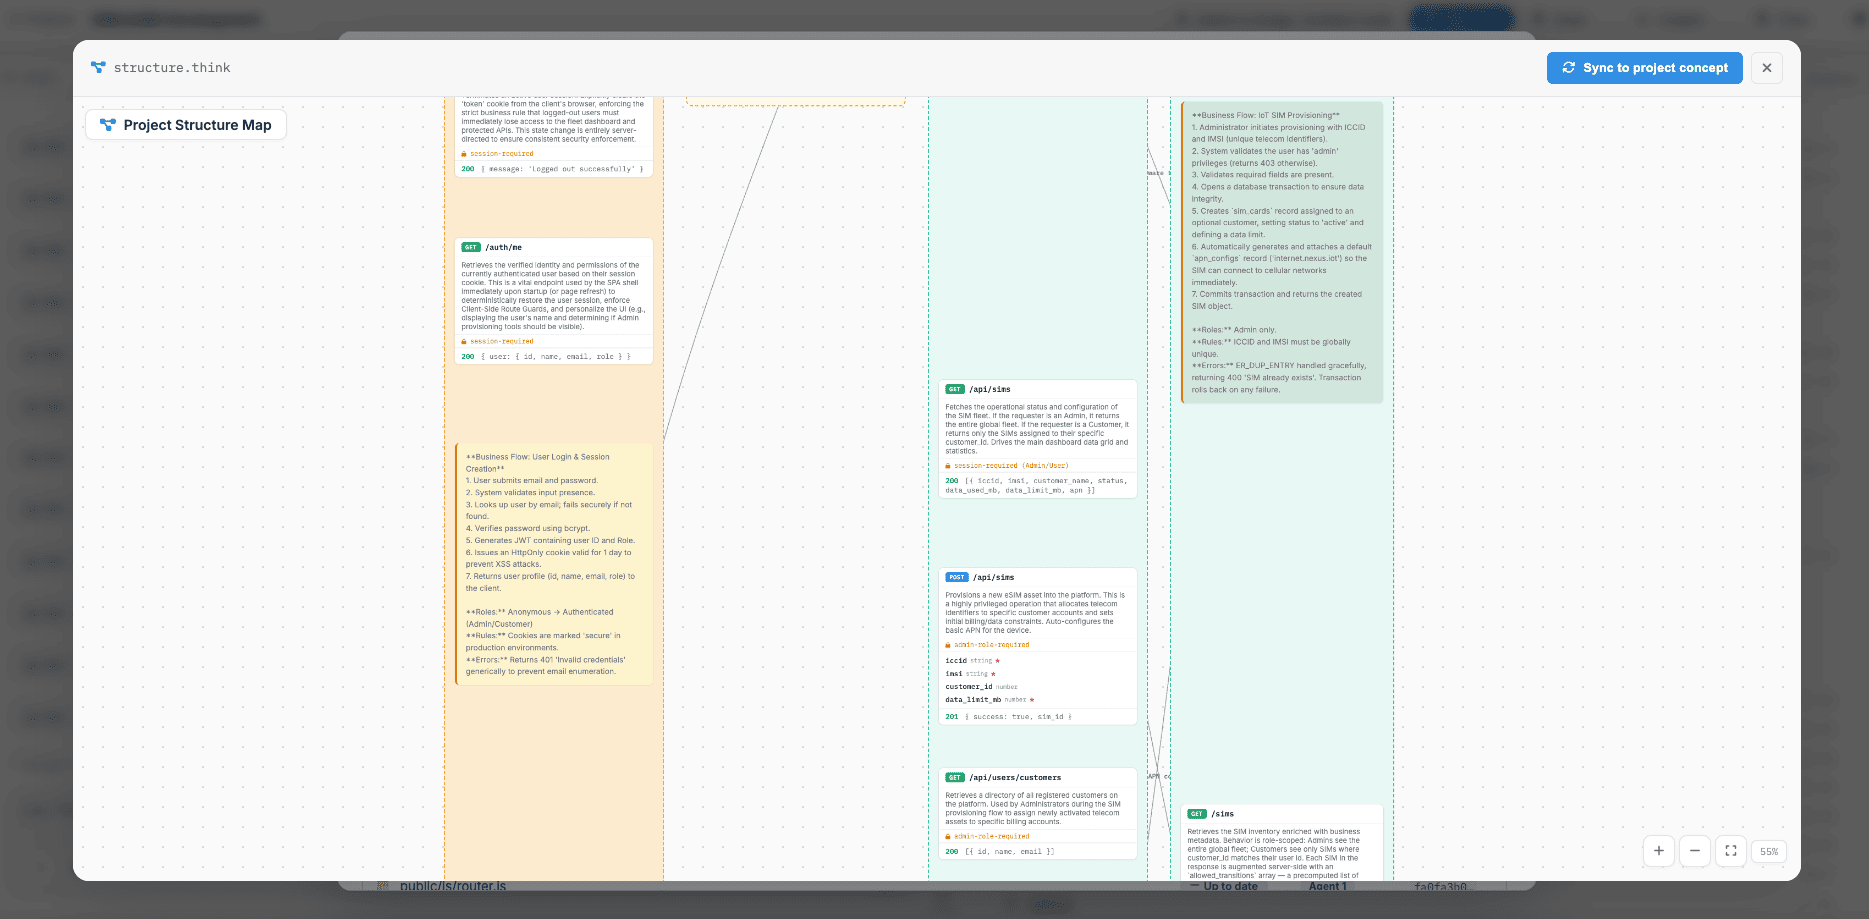Screen dimensions: 1869x919
Task: Click the structure.think title icon
Action: pyautogui.click(x=98, y=67)
